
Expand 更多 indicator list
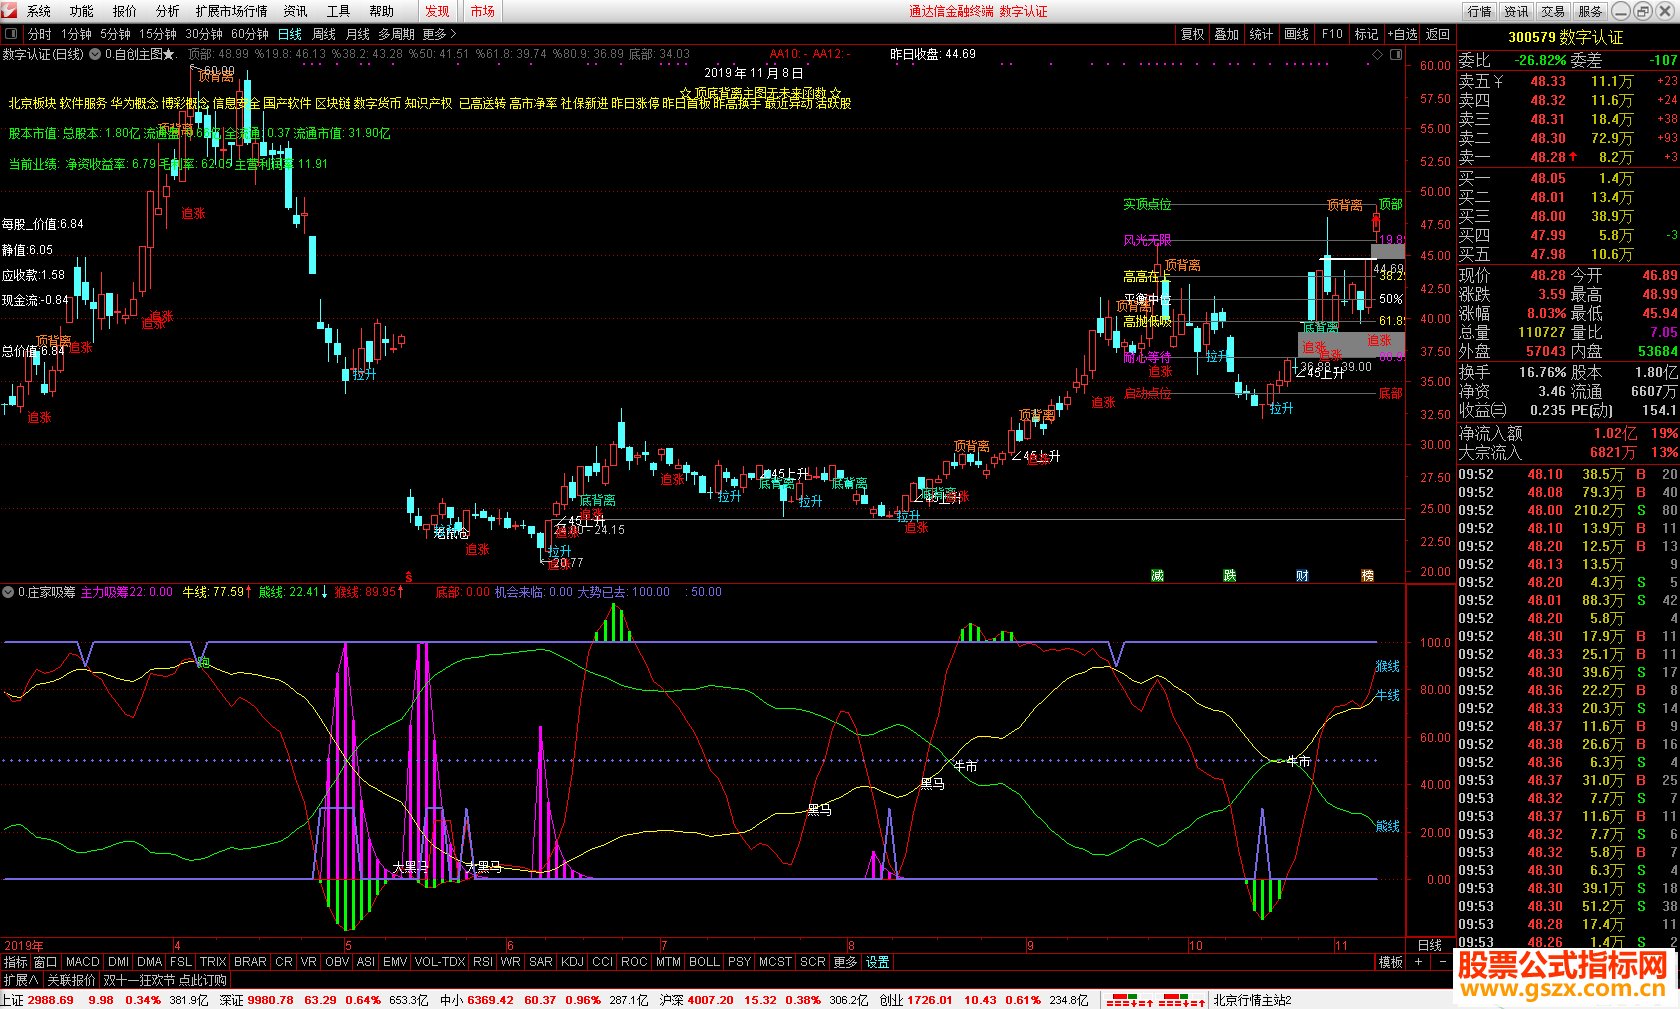(845, 962)
